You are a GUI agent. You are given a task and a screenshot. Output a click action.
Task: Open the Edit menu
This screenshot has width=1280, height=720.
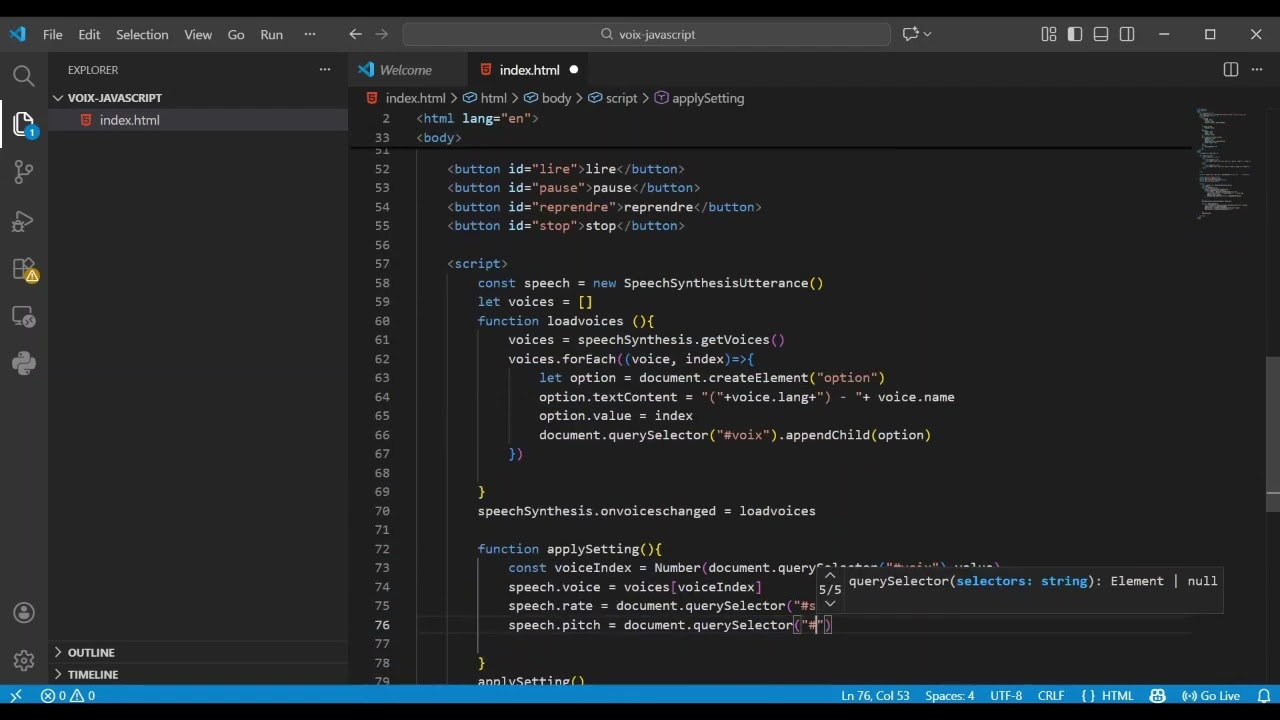click(89, 34)
